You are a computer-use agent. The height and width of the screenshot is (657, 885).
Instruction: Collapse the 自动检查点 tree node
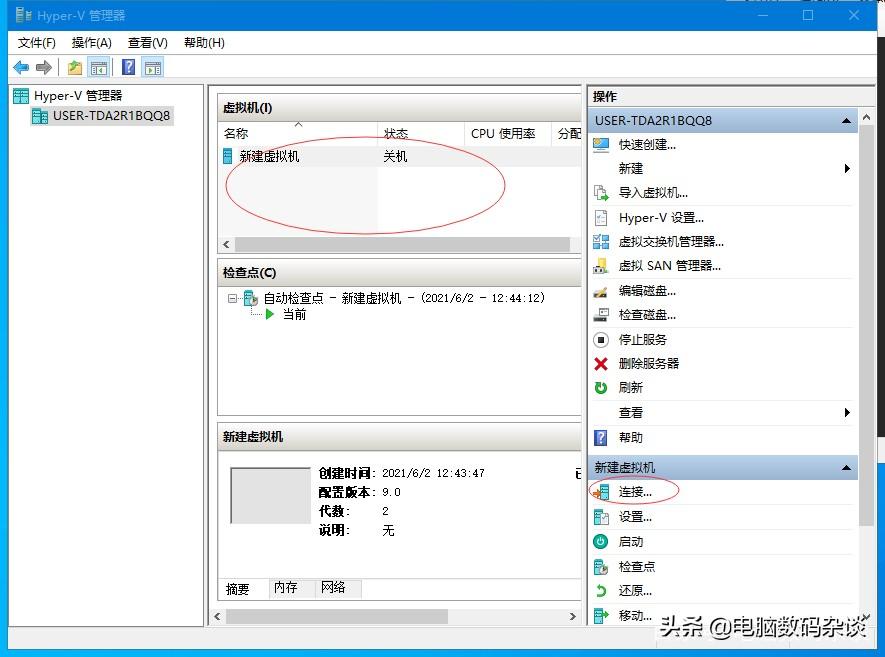coord(233,296)
